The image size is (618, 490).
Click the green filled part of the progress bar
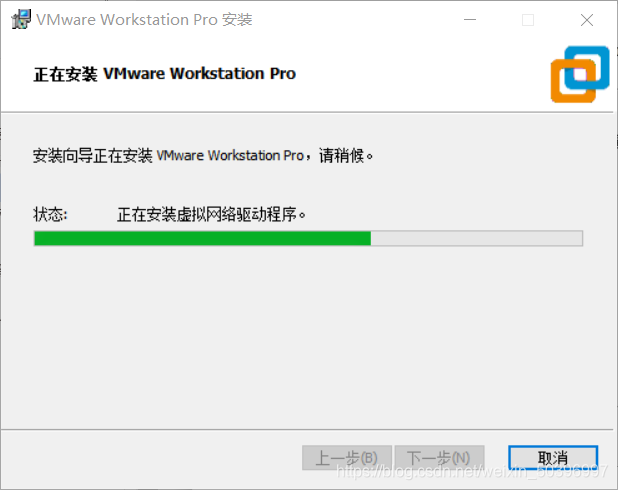(x=203, y=238)
